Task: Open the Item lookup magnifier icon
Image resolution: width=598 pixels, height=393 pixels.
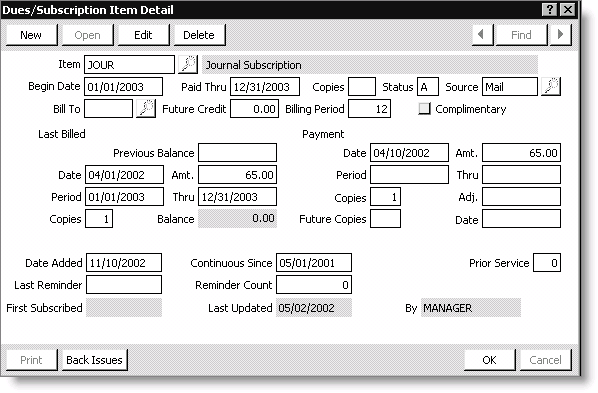Action: pos(188,64)
